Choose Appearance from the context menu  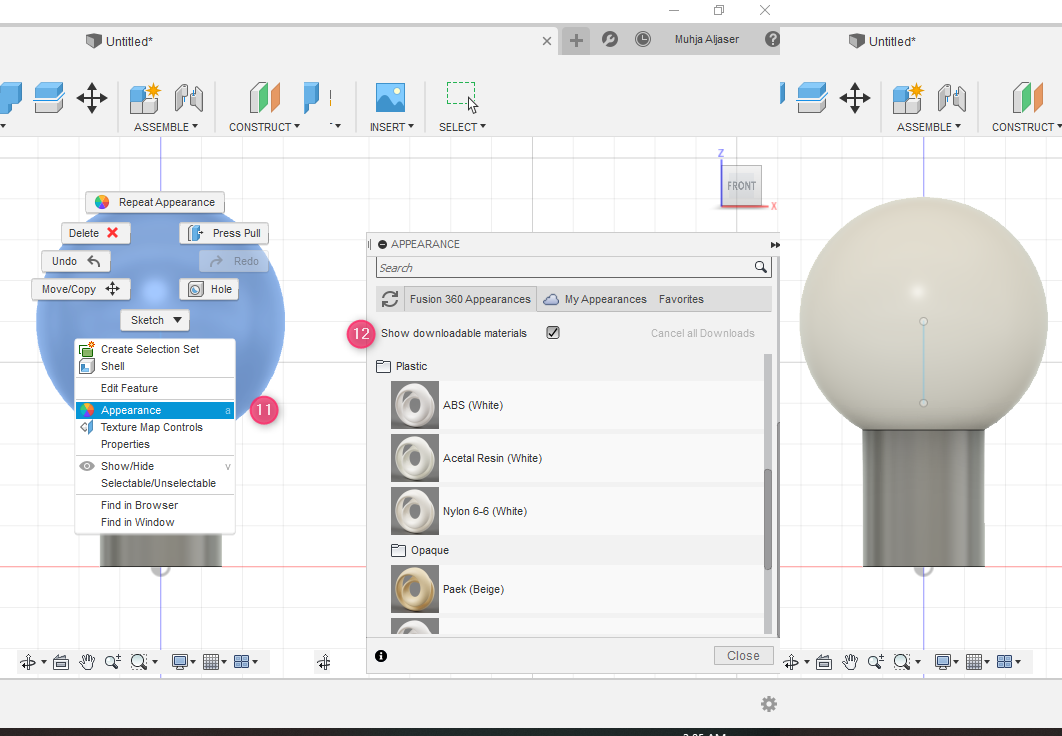(x=131, y=410)
